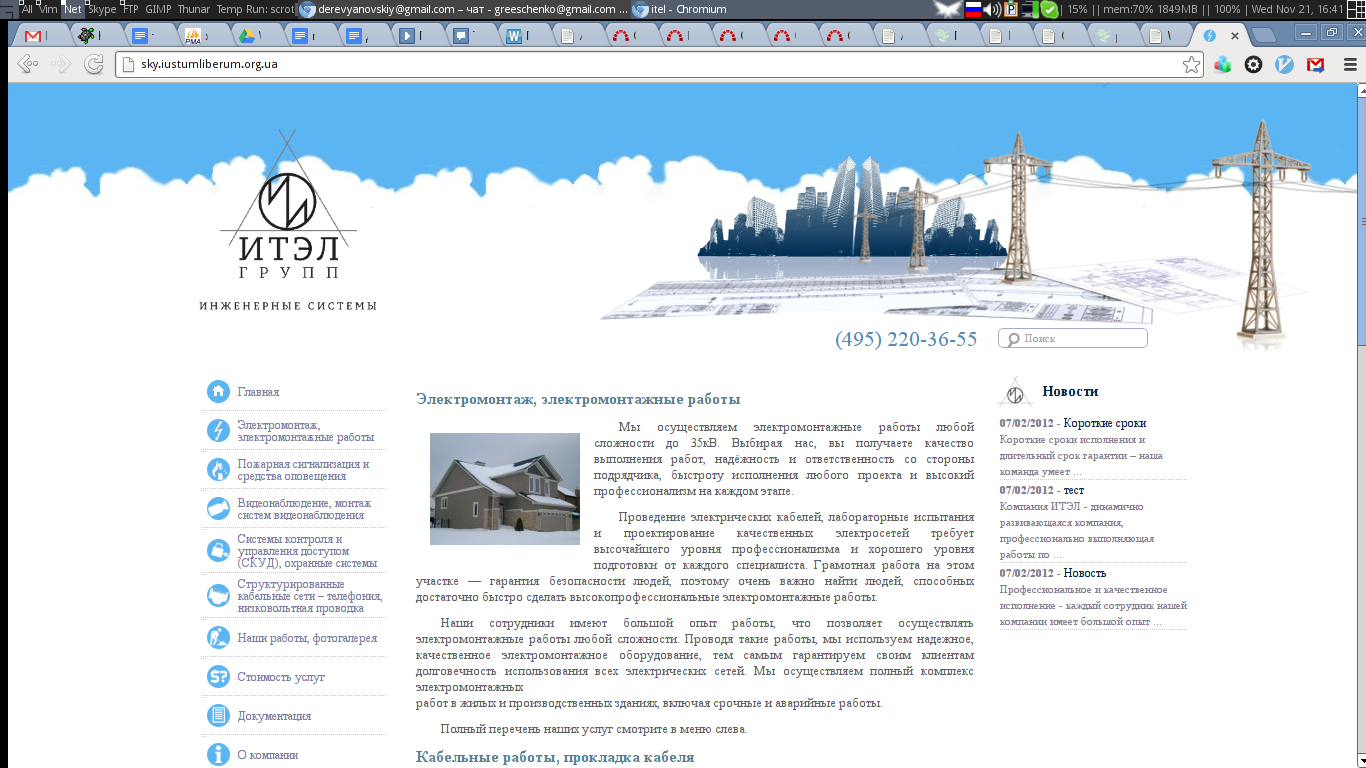Click the volume speaker tray icon
The image size is (1366, 768).
coord(991,9)
